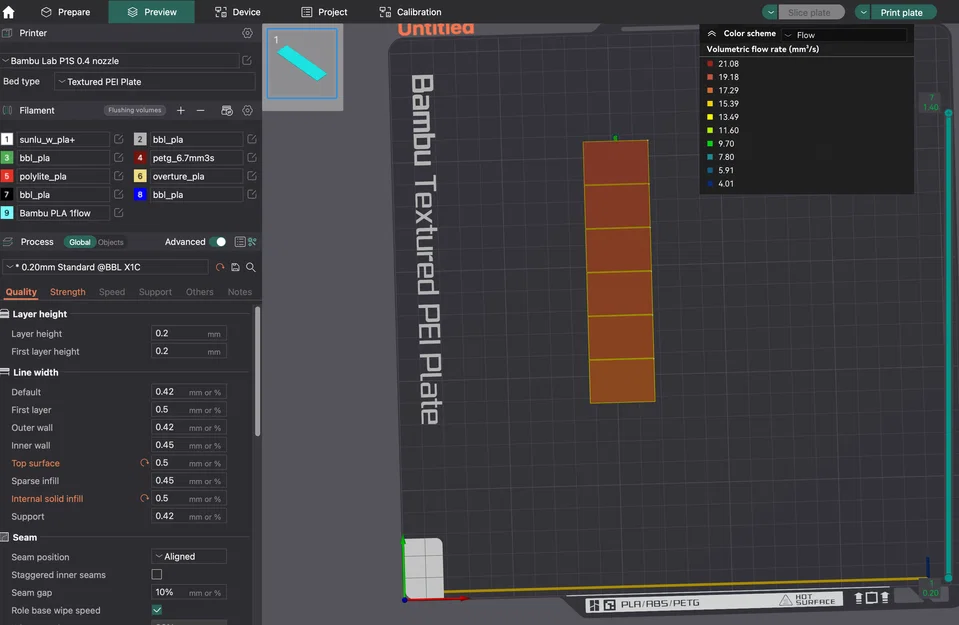
Task: Edit the Bambu Lab P1S printer preset
Action: (247, 61)
